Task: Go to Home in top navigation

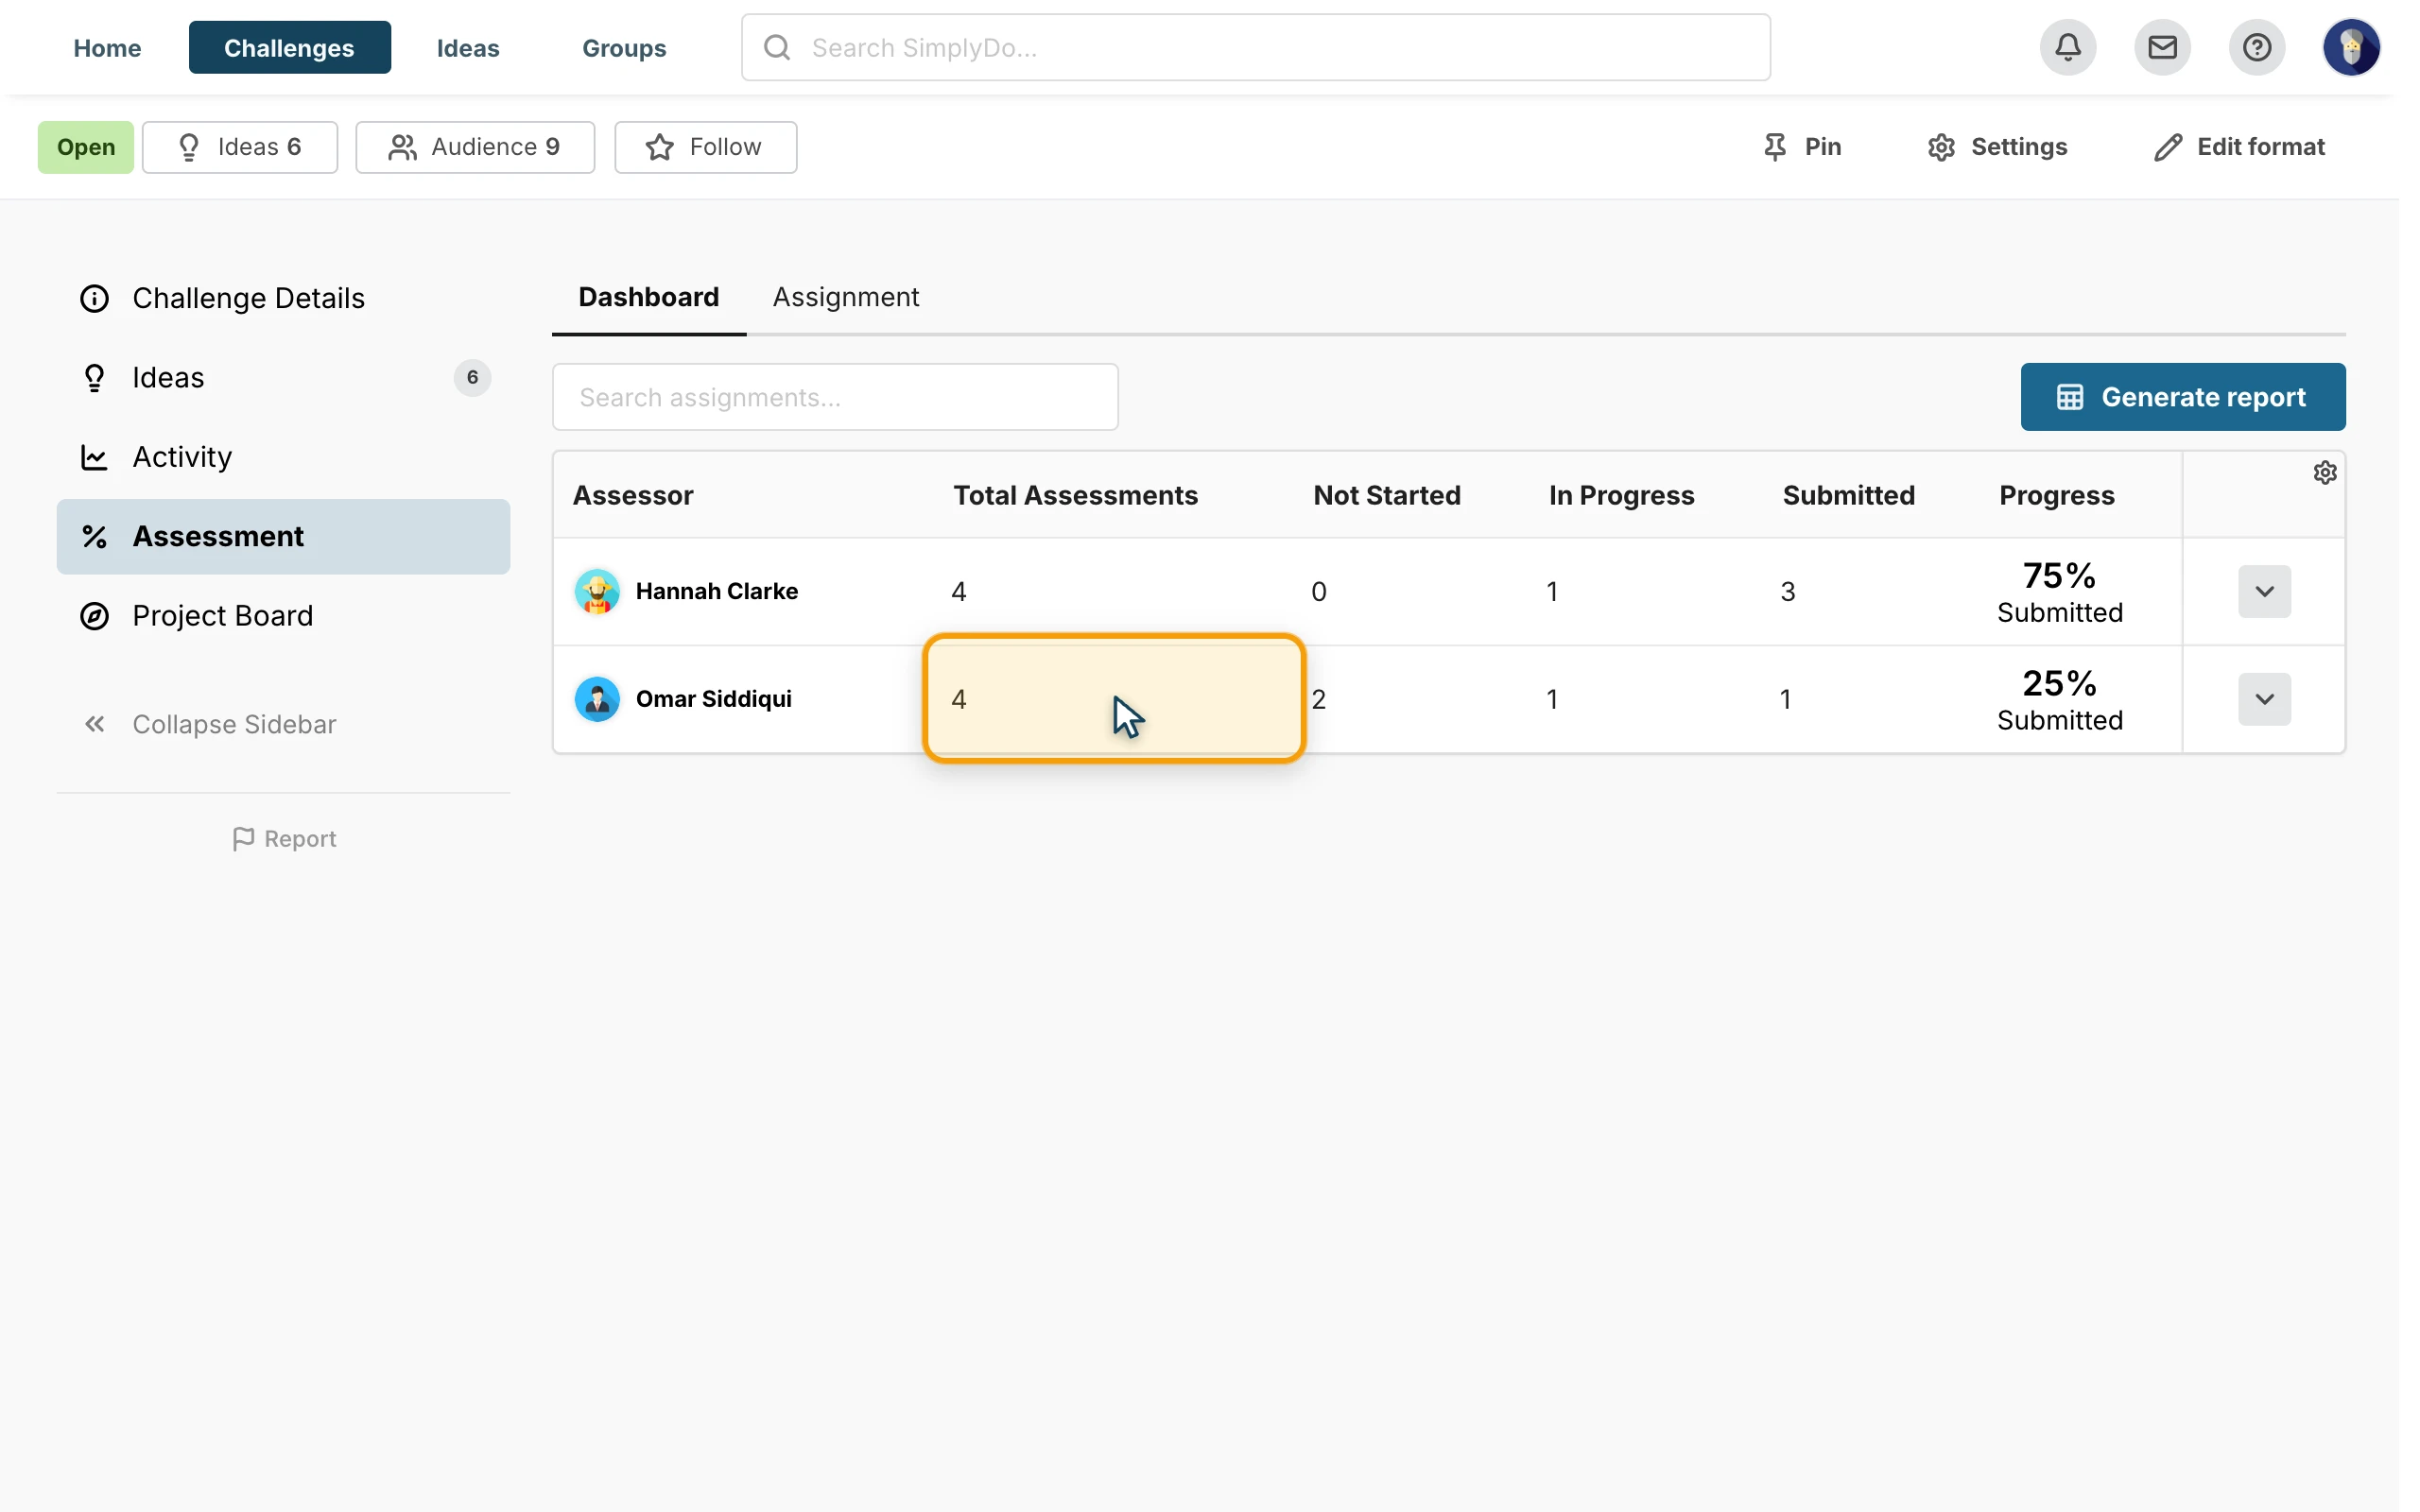Action: (107, 48)
